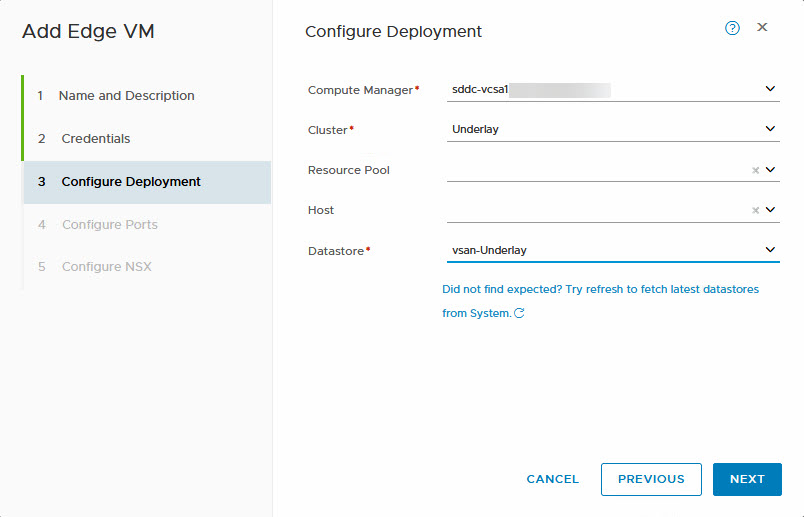Screen dimensions: 804x517
Task: Expand the Compute Manager dropdown arrow
Action: [770, 89]
